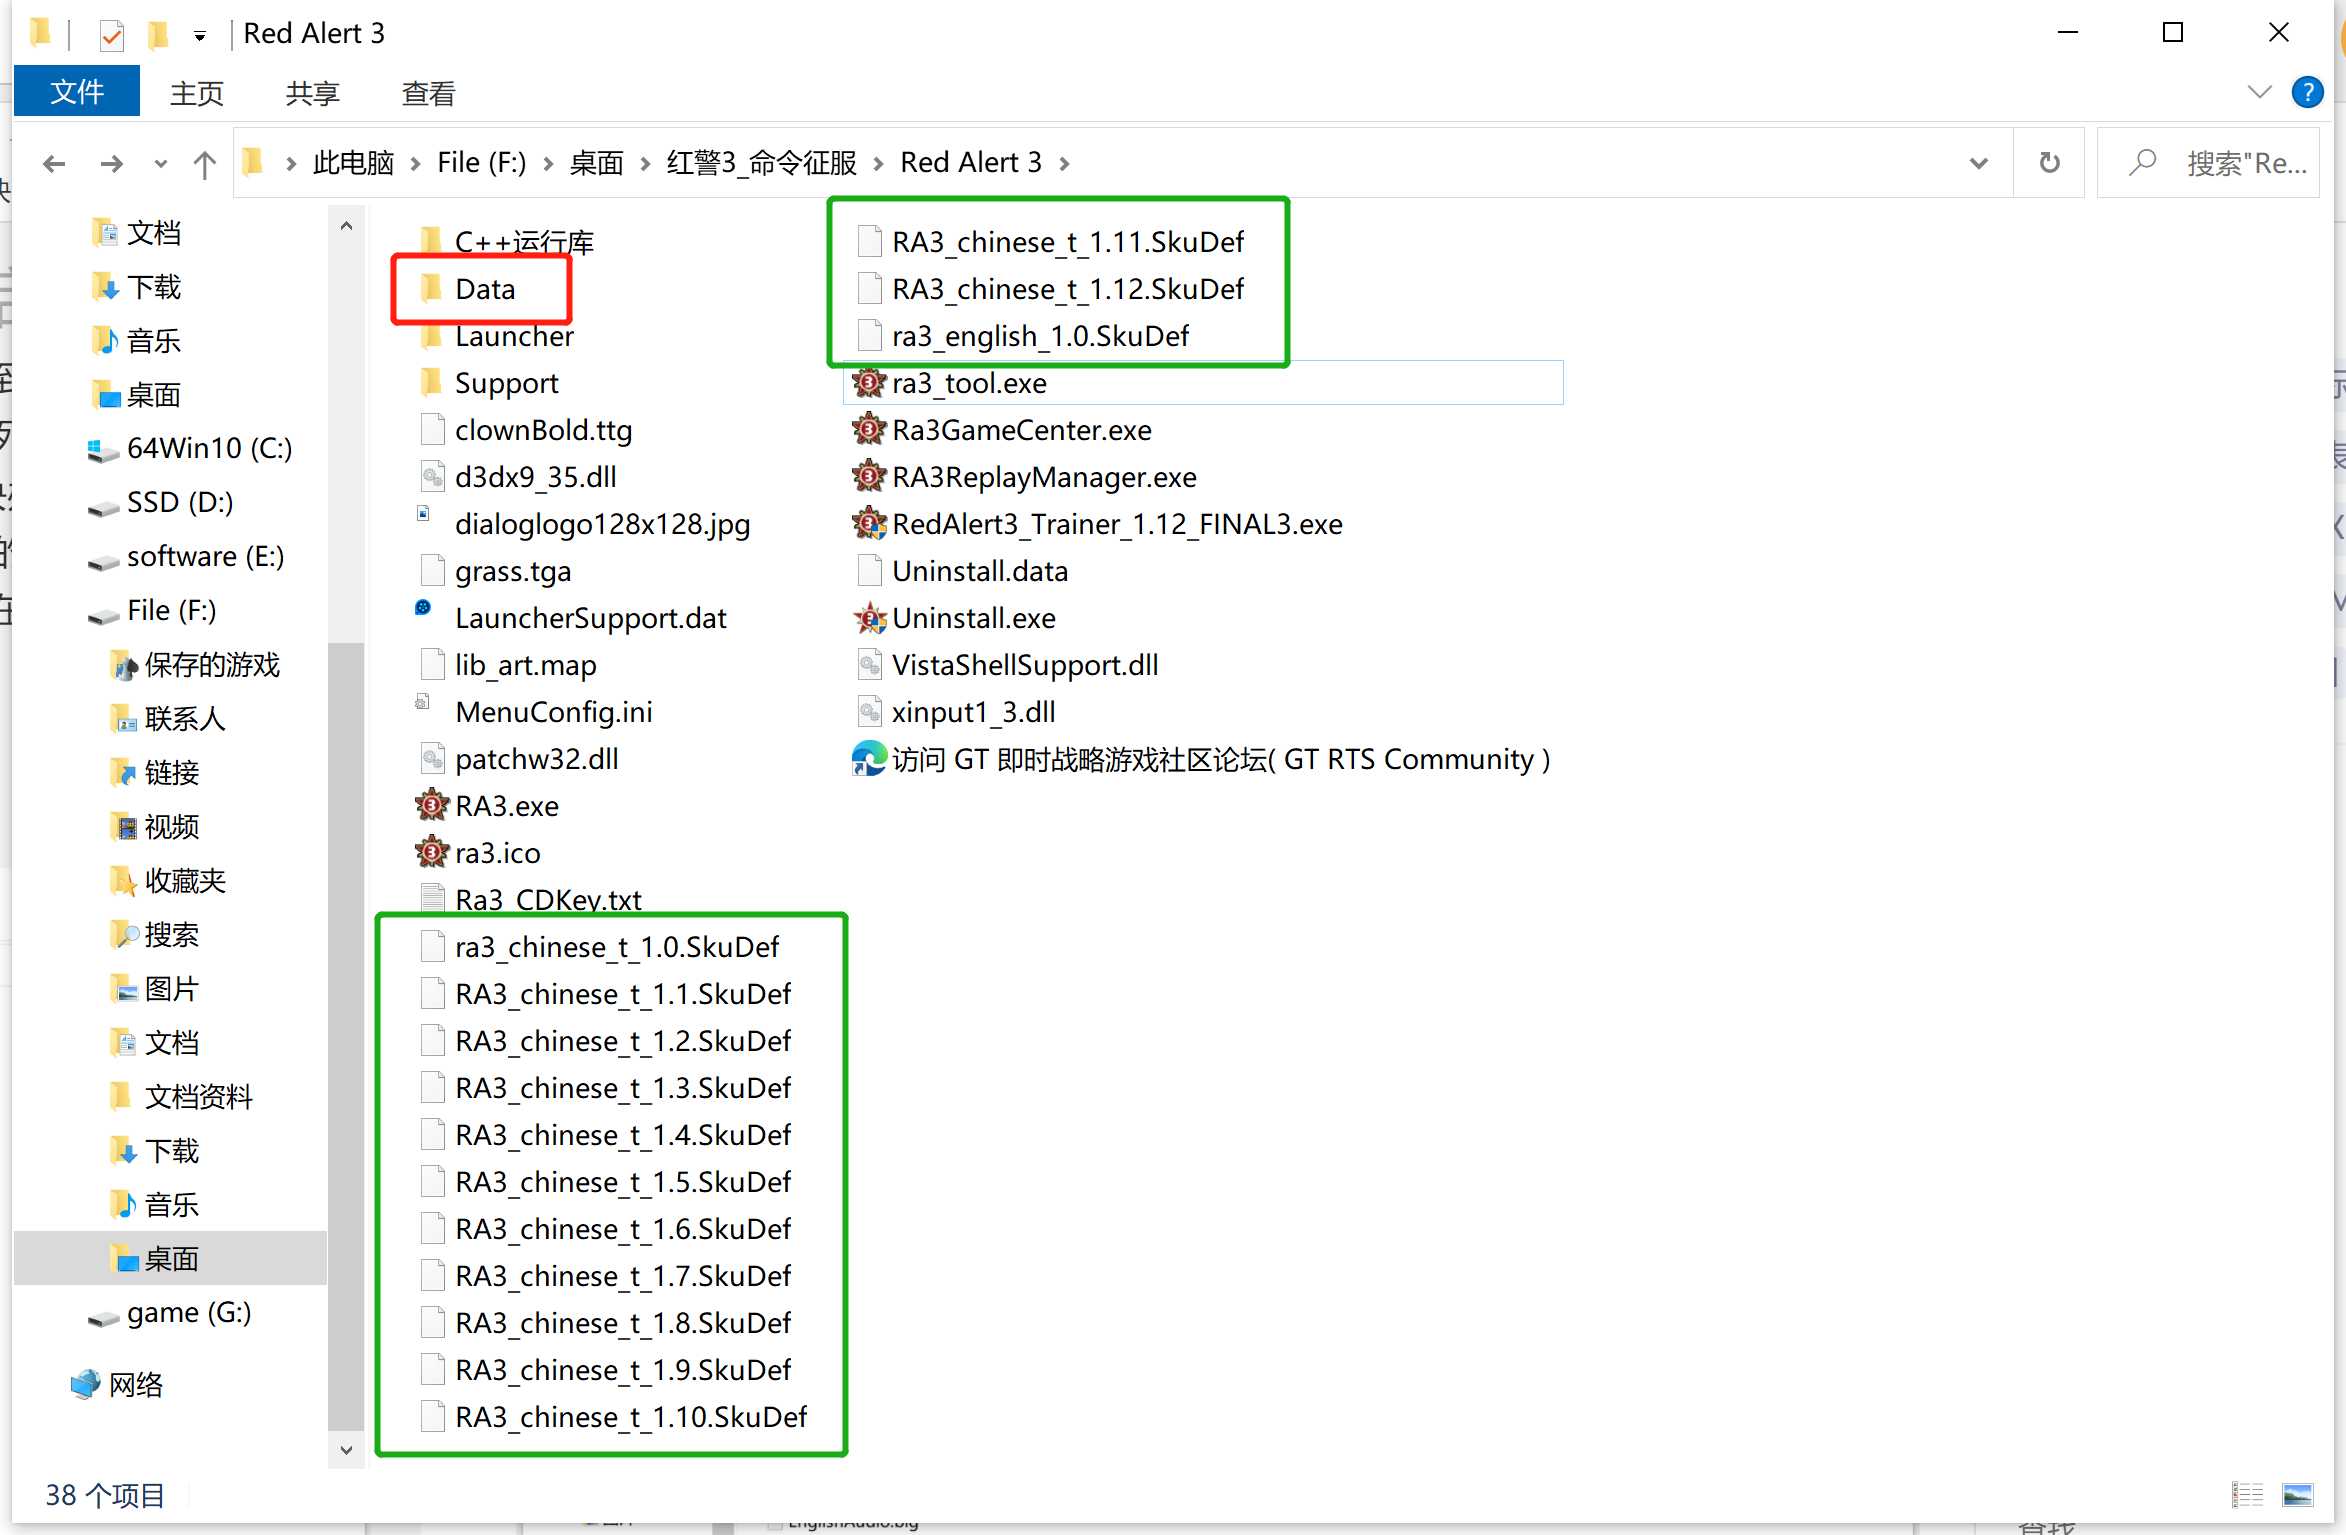2346x1535 pixels.
Task: Select the C++运行库 folder icon
Action: pos(432,241)
